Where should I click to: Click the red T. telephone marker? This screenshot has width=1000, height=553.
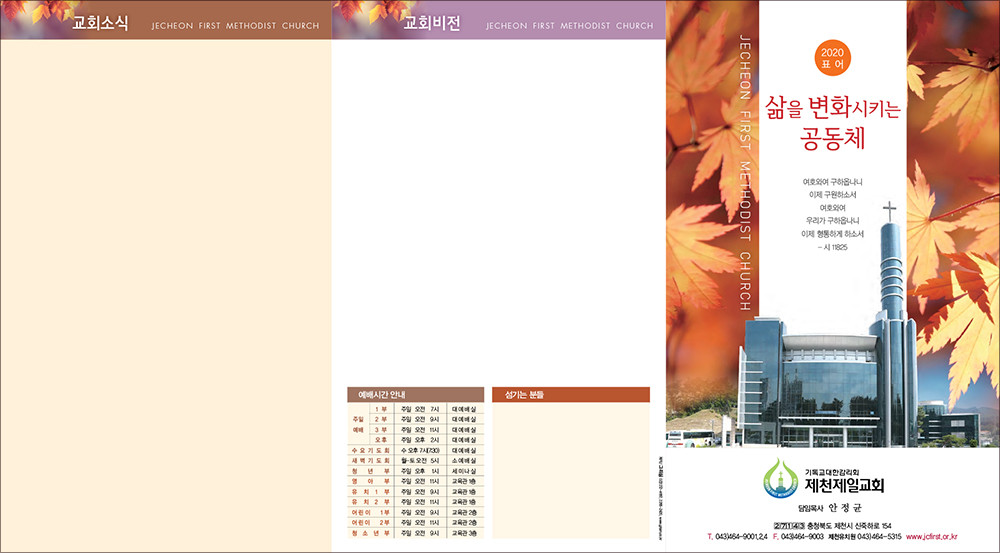pos(709,538)
